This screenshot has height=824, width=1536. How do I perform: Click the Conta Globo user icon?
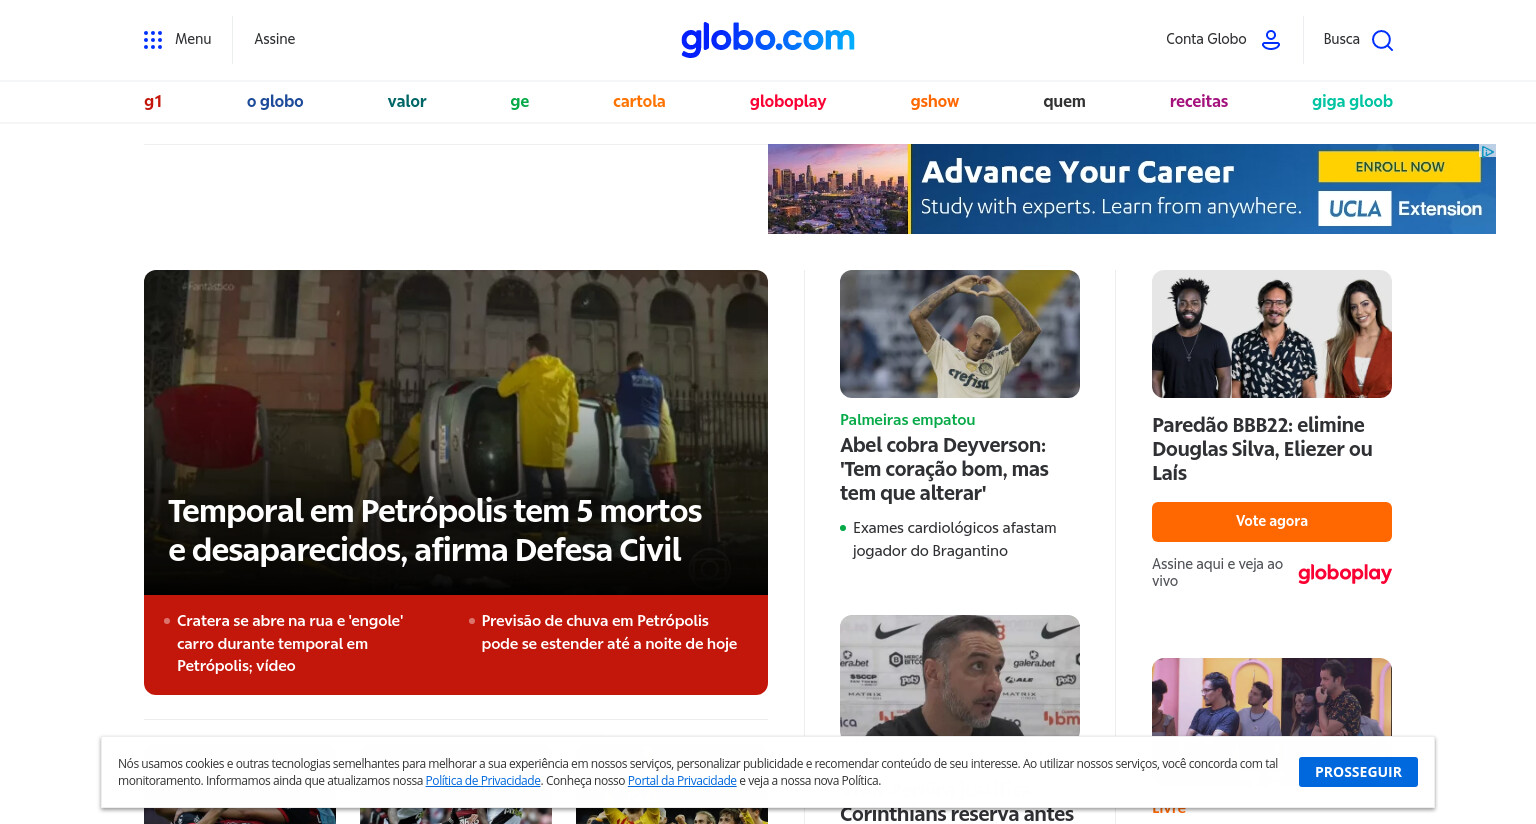coord(1271,40)
